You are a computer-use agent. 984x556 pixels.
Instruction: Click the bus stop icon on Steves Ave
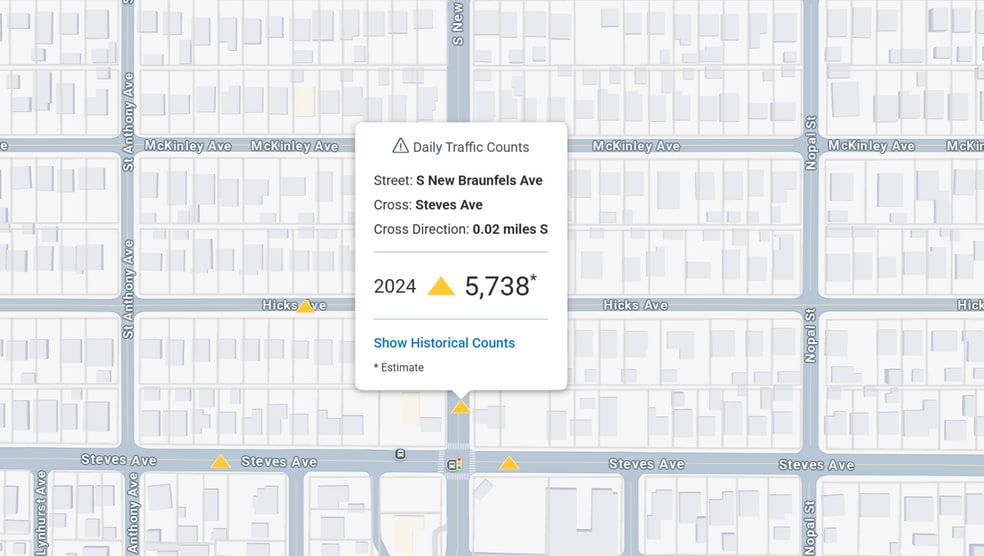pos(400,454)
